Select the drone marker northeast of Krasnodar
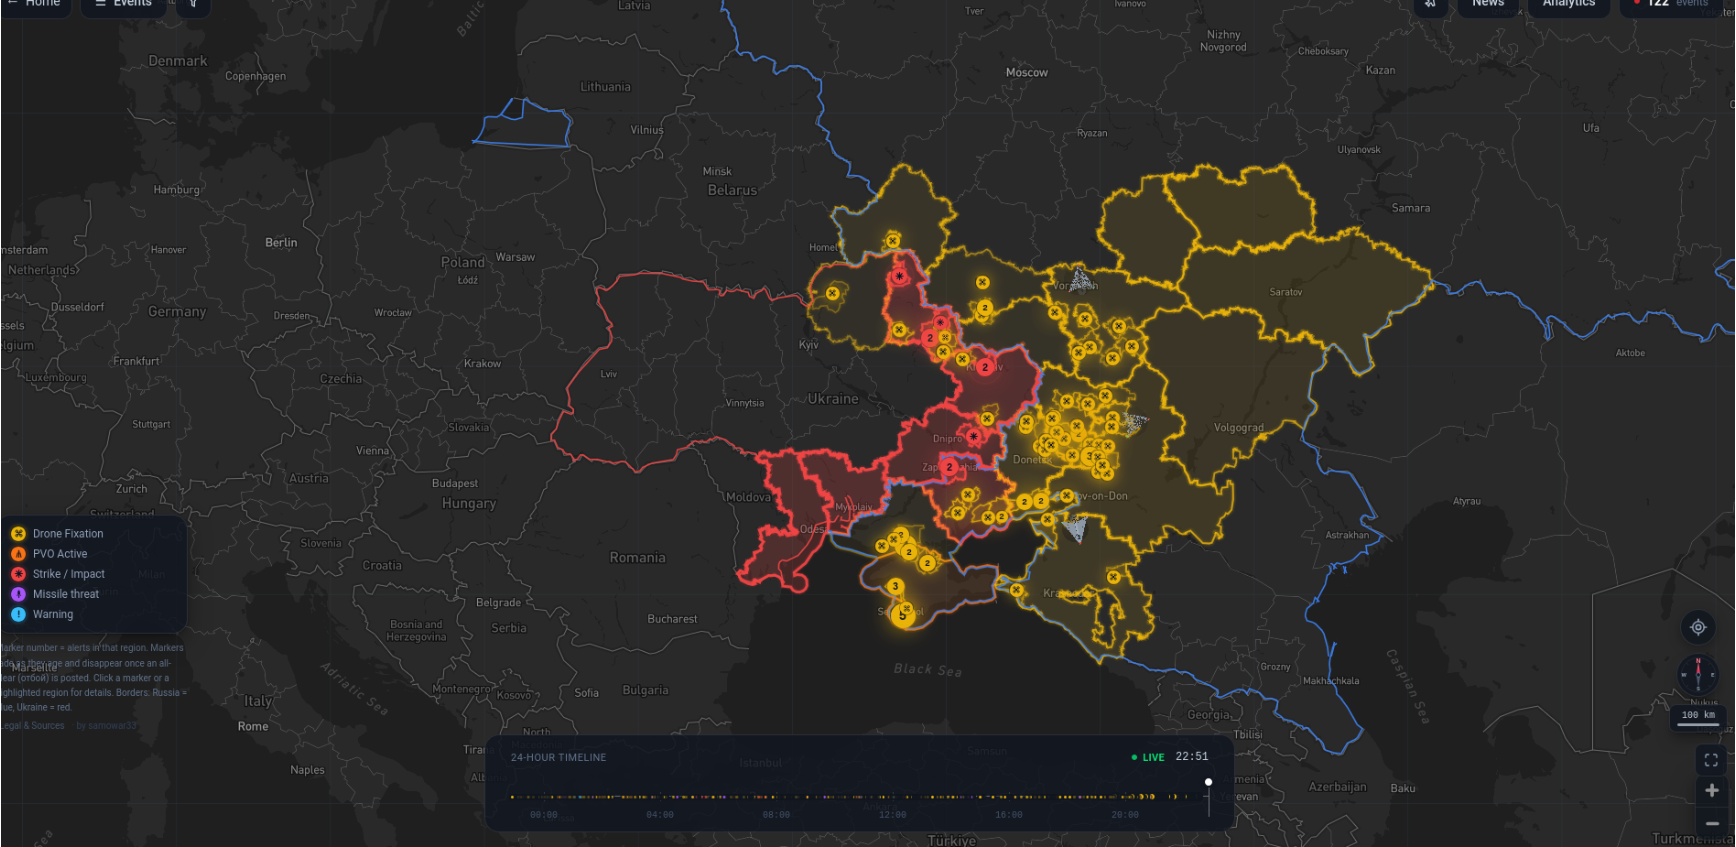 (1113, 576)
